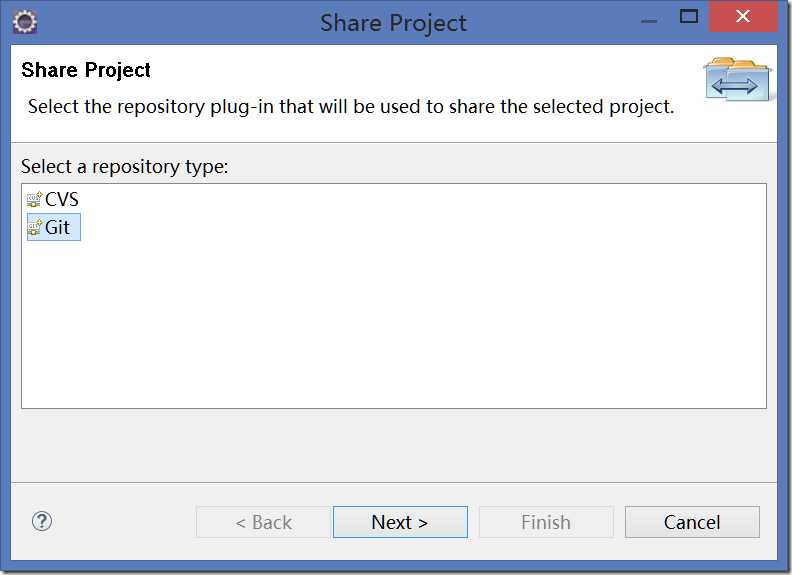Click the repository plug-in description text
The height and width of the screenshot is (575, 792).
click(x=350, y=106)
